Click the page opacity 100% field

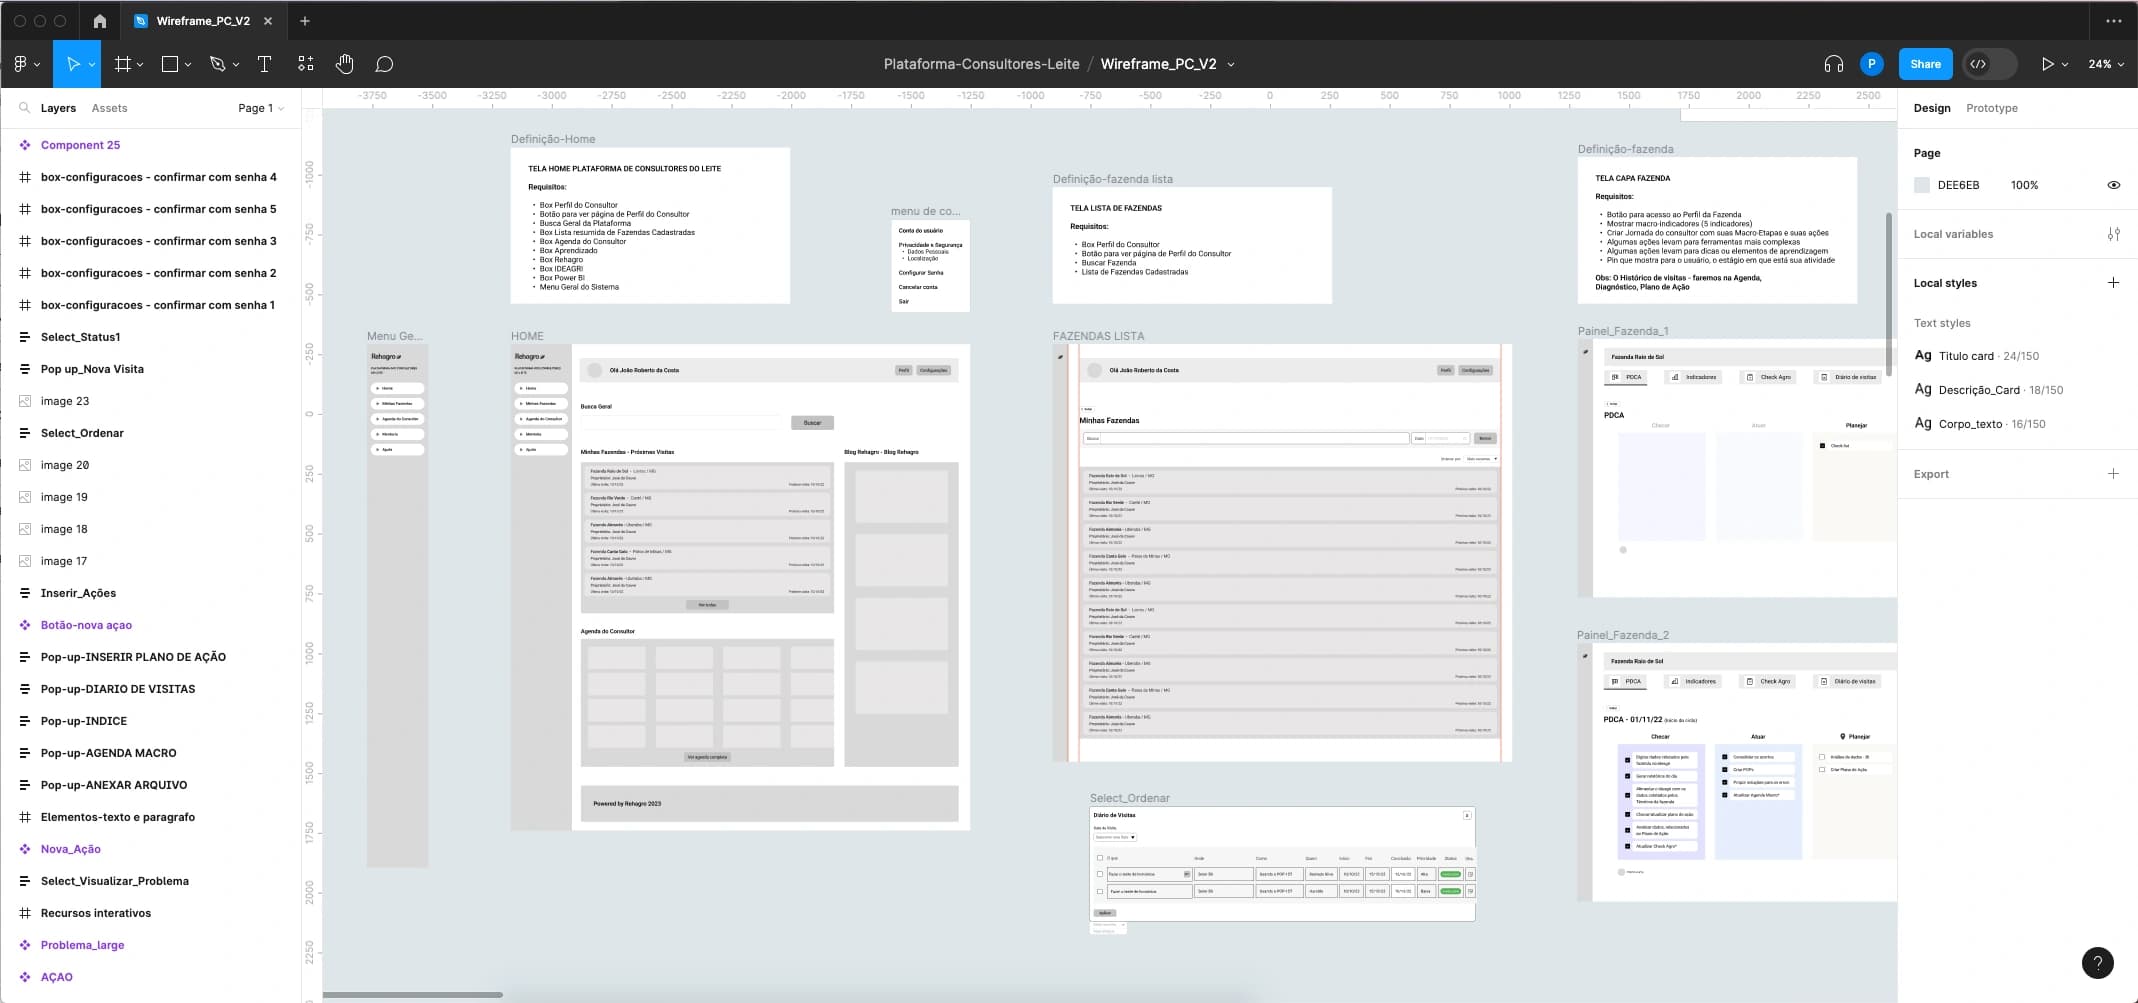tap(2024, 185)
